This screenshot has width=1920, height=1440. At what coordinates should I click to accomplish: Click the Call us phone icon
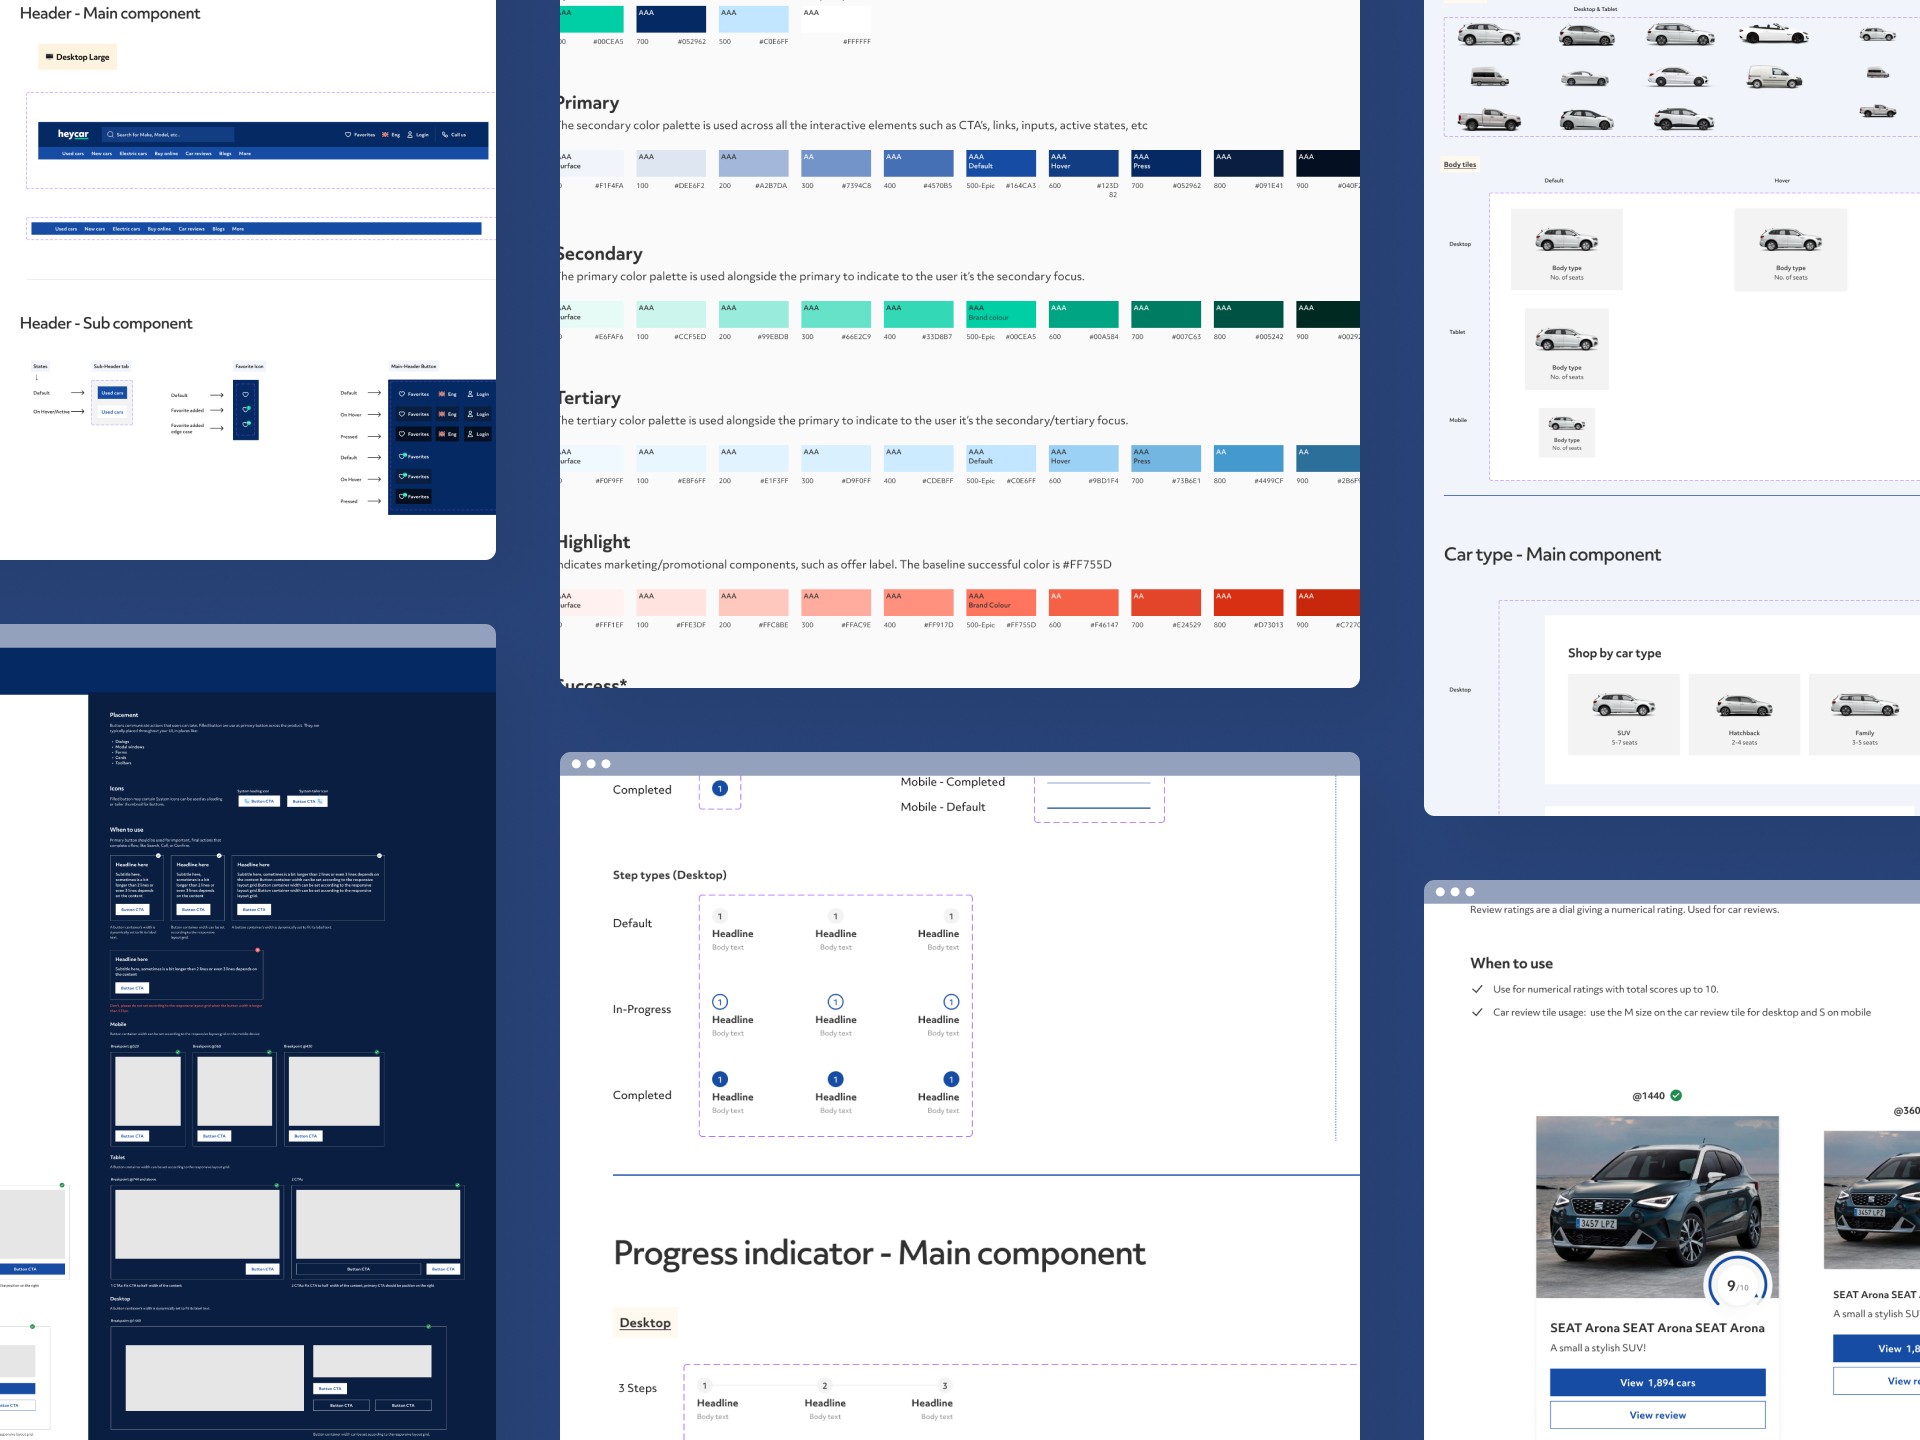click(x=445, y=134)
